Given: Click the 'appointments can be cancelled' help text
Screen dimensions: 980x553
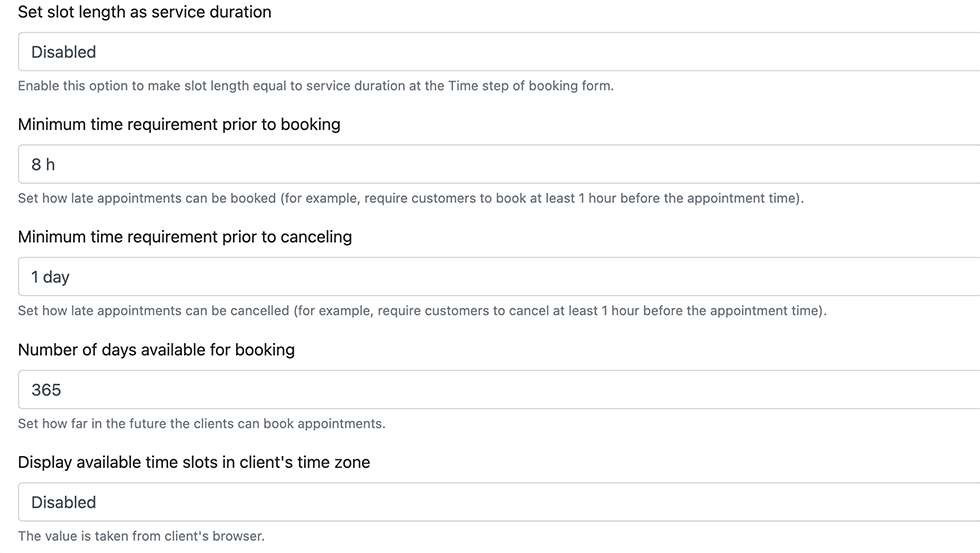Looking at the screenshot, I should (x=422, y=311).
